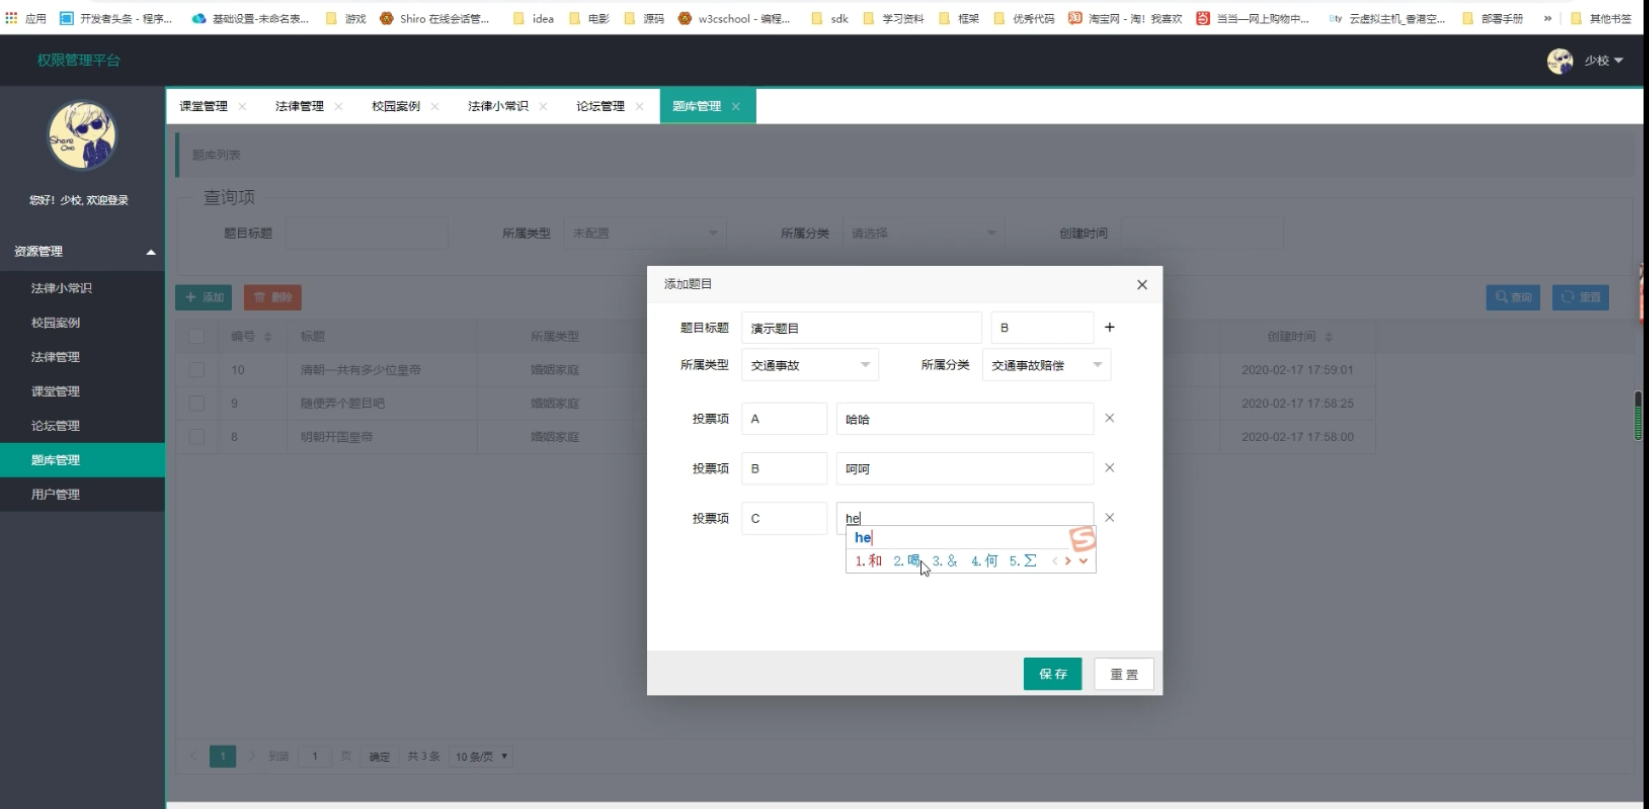The image size is (1649, 809).
Task: Open the 应用 apps bookmark icon
Action: click(x=12, y=18)
